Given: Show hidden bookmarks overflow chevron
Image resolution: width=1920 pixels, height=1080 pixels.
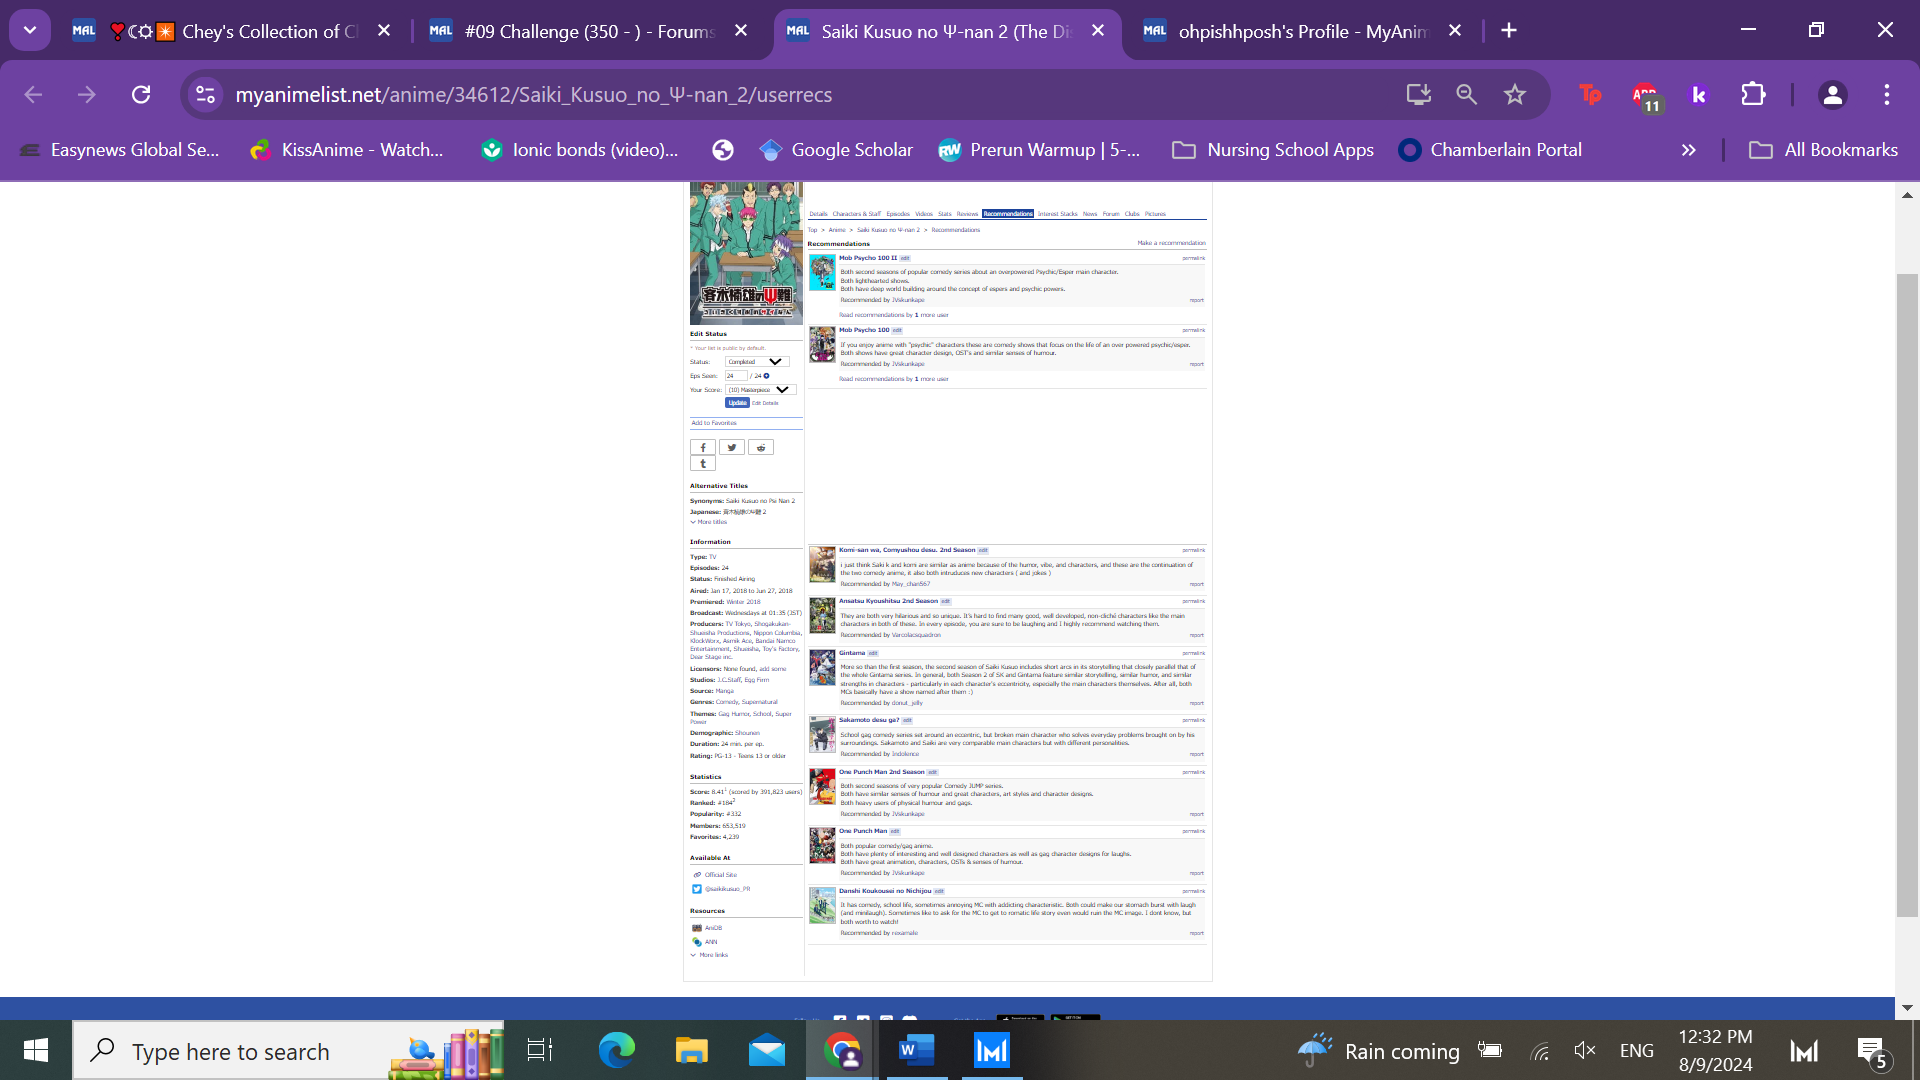Looking at the screenshot, I should click(1688, 150).
